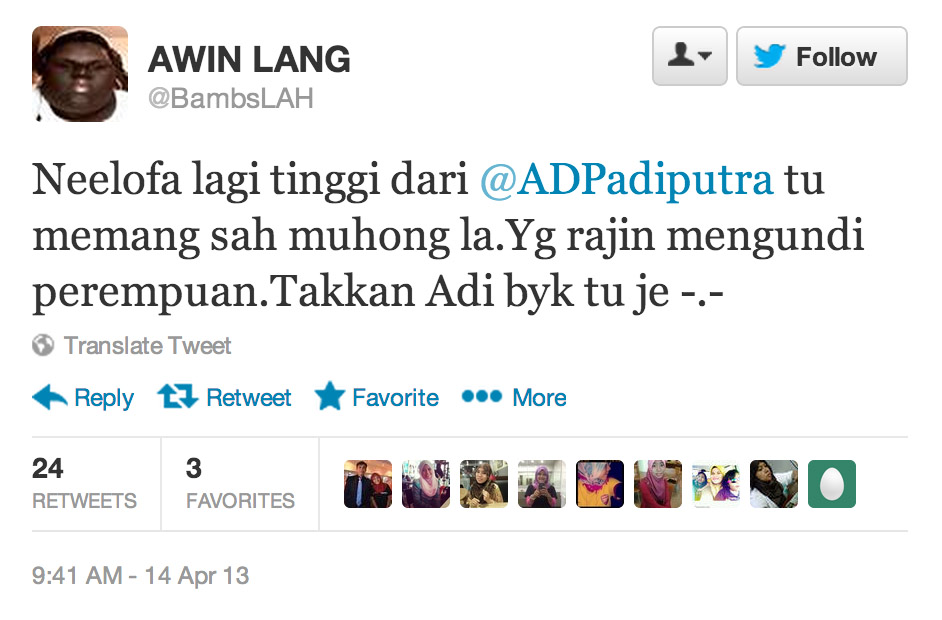Open AWIN LANG's profile picture

(80, 74)
